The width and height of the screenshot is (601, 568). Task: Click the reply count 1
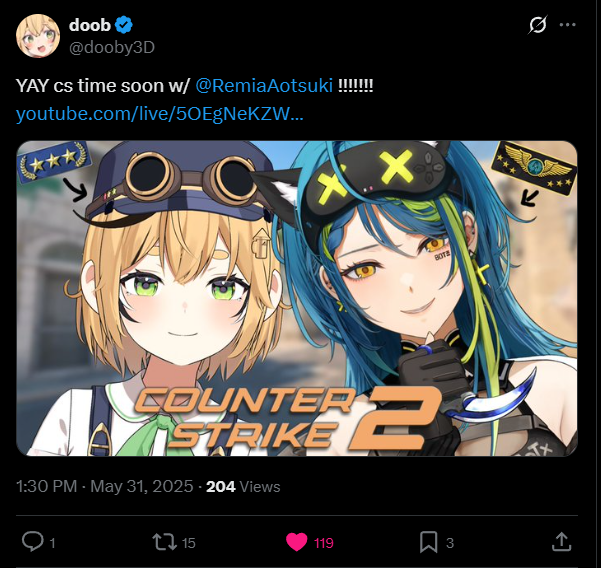point(53,543)
